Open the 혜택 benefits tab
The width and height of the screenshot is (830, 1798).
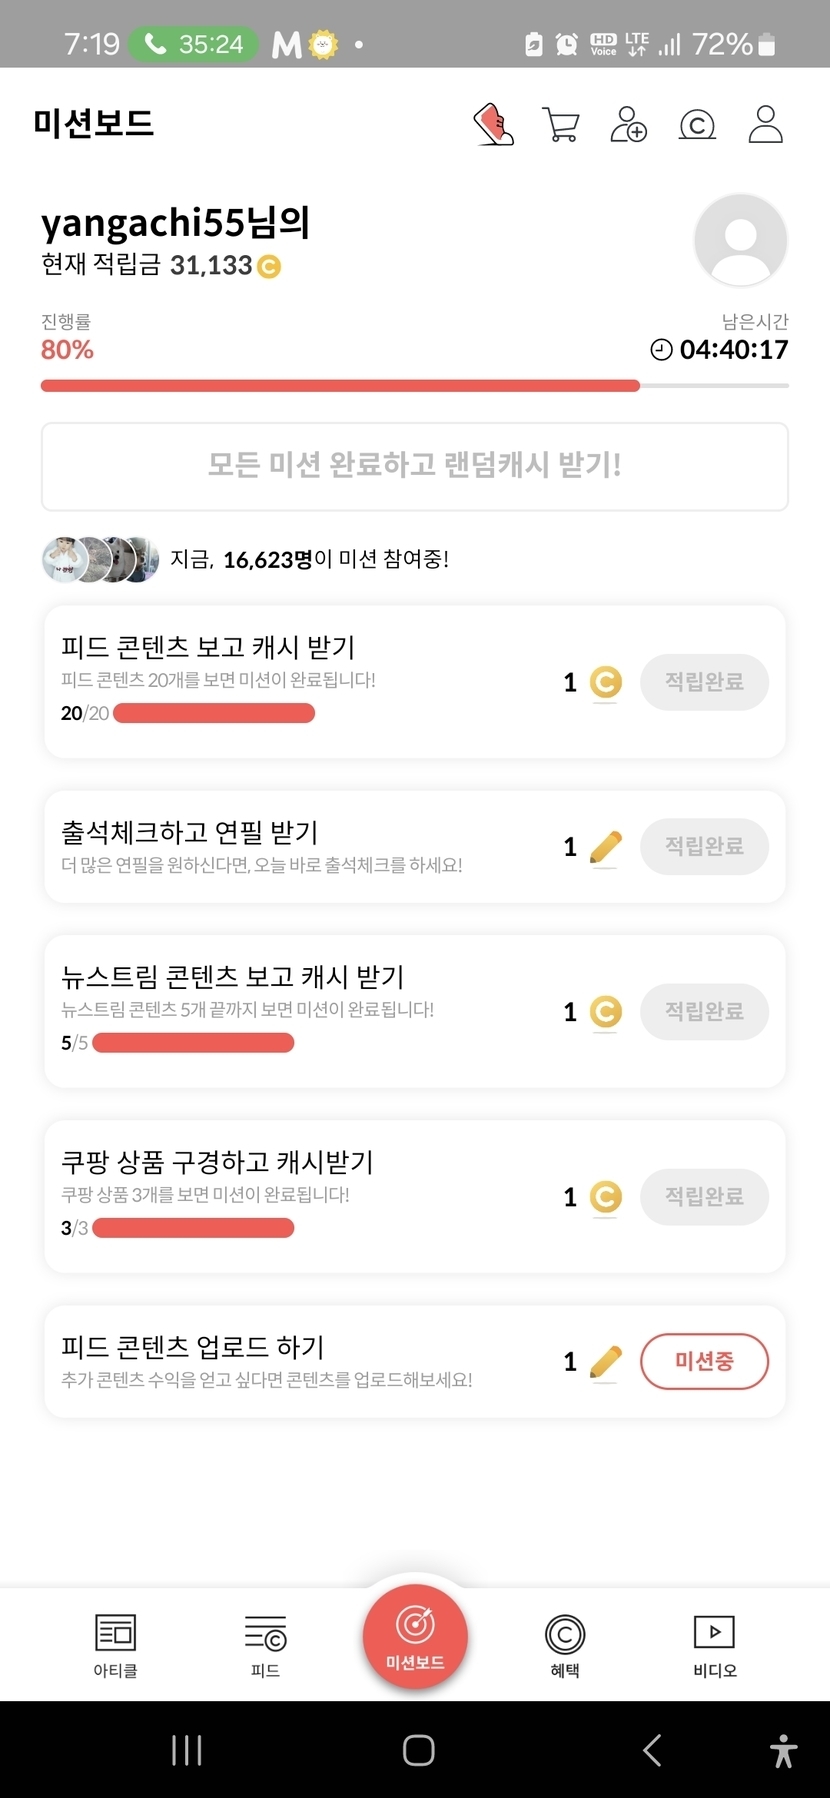(x=565, y=1645)
